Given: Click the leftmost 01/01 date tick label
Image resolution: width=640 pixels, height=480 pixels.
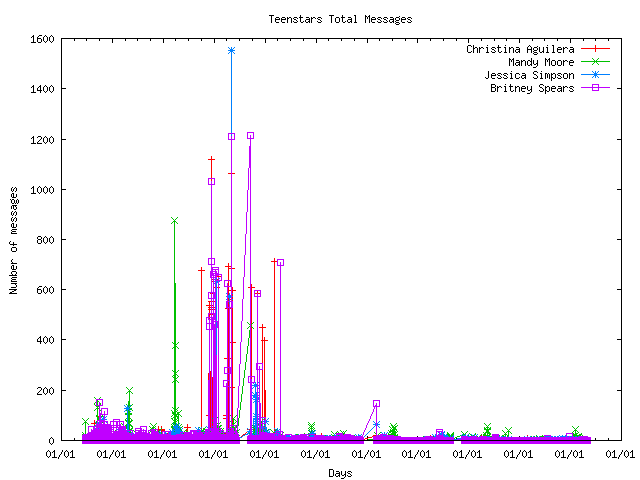Looking at the screenshot, I should pyautogui.click(x=60, y=455).
